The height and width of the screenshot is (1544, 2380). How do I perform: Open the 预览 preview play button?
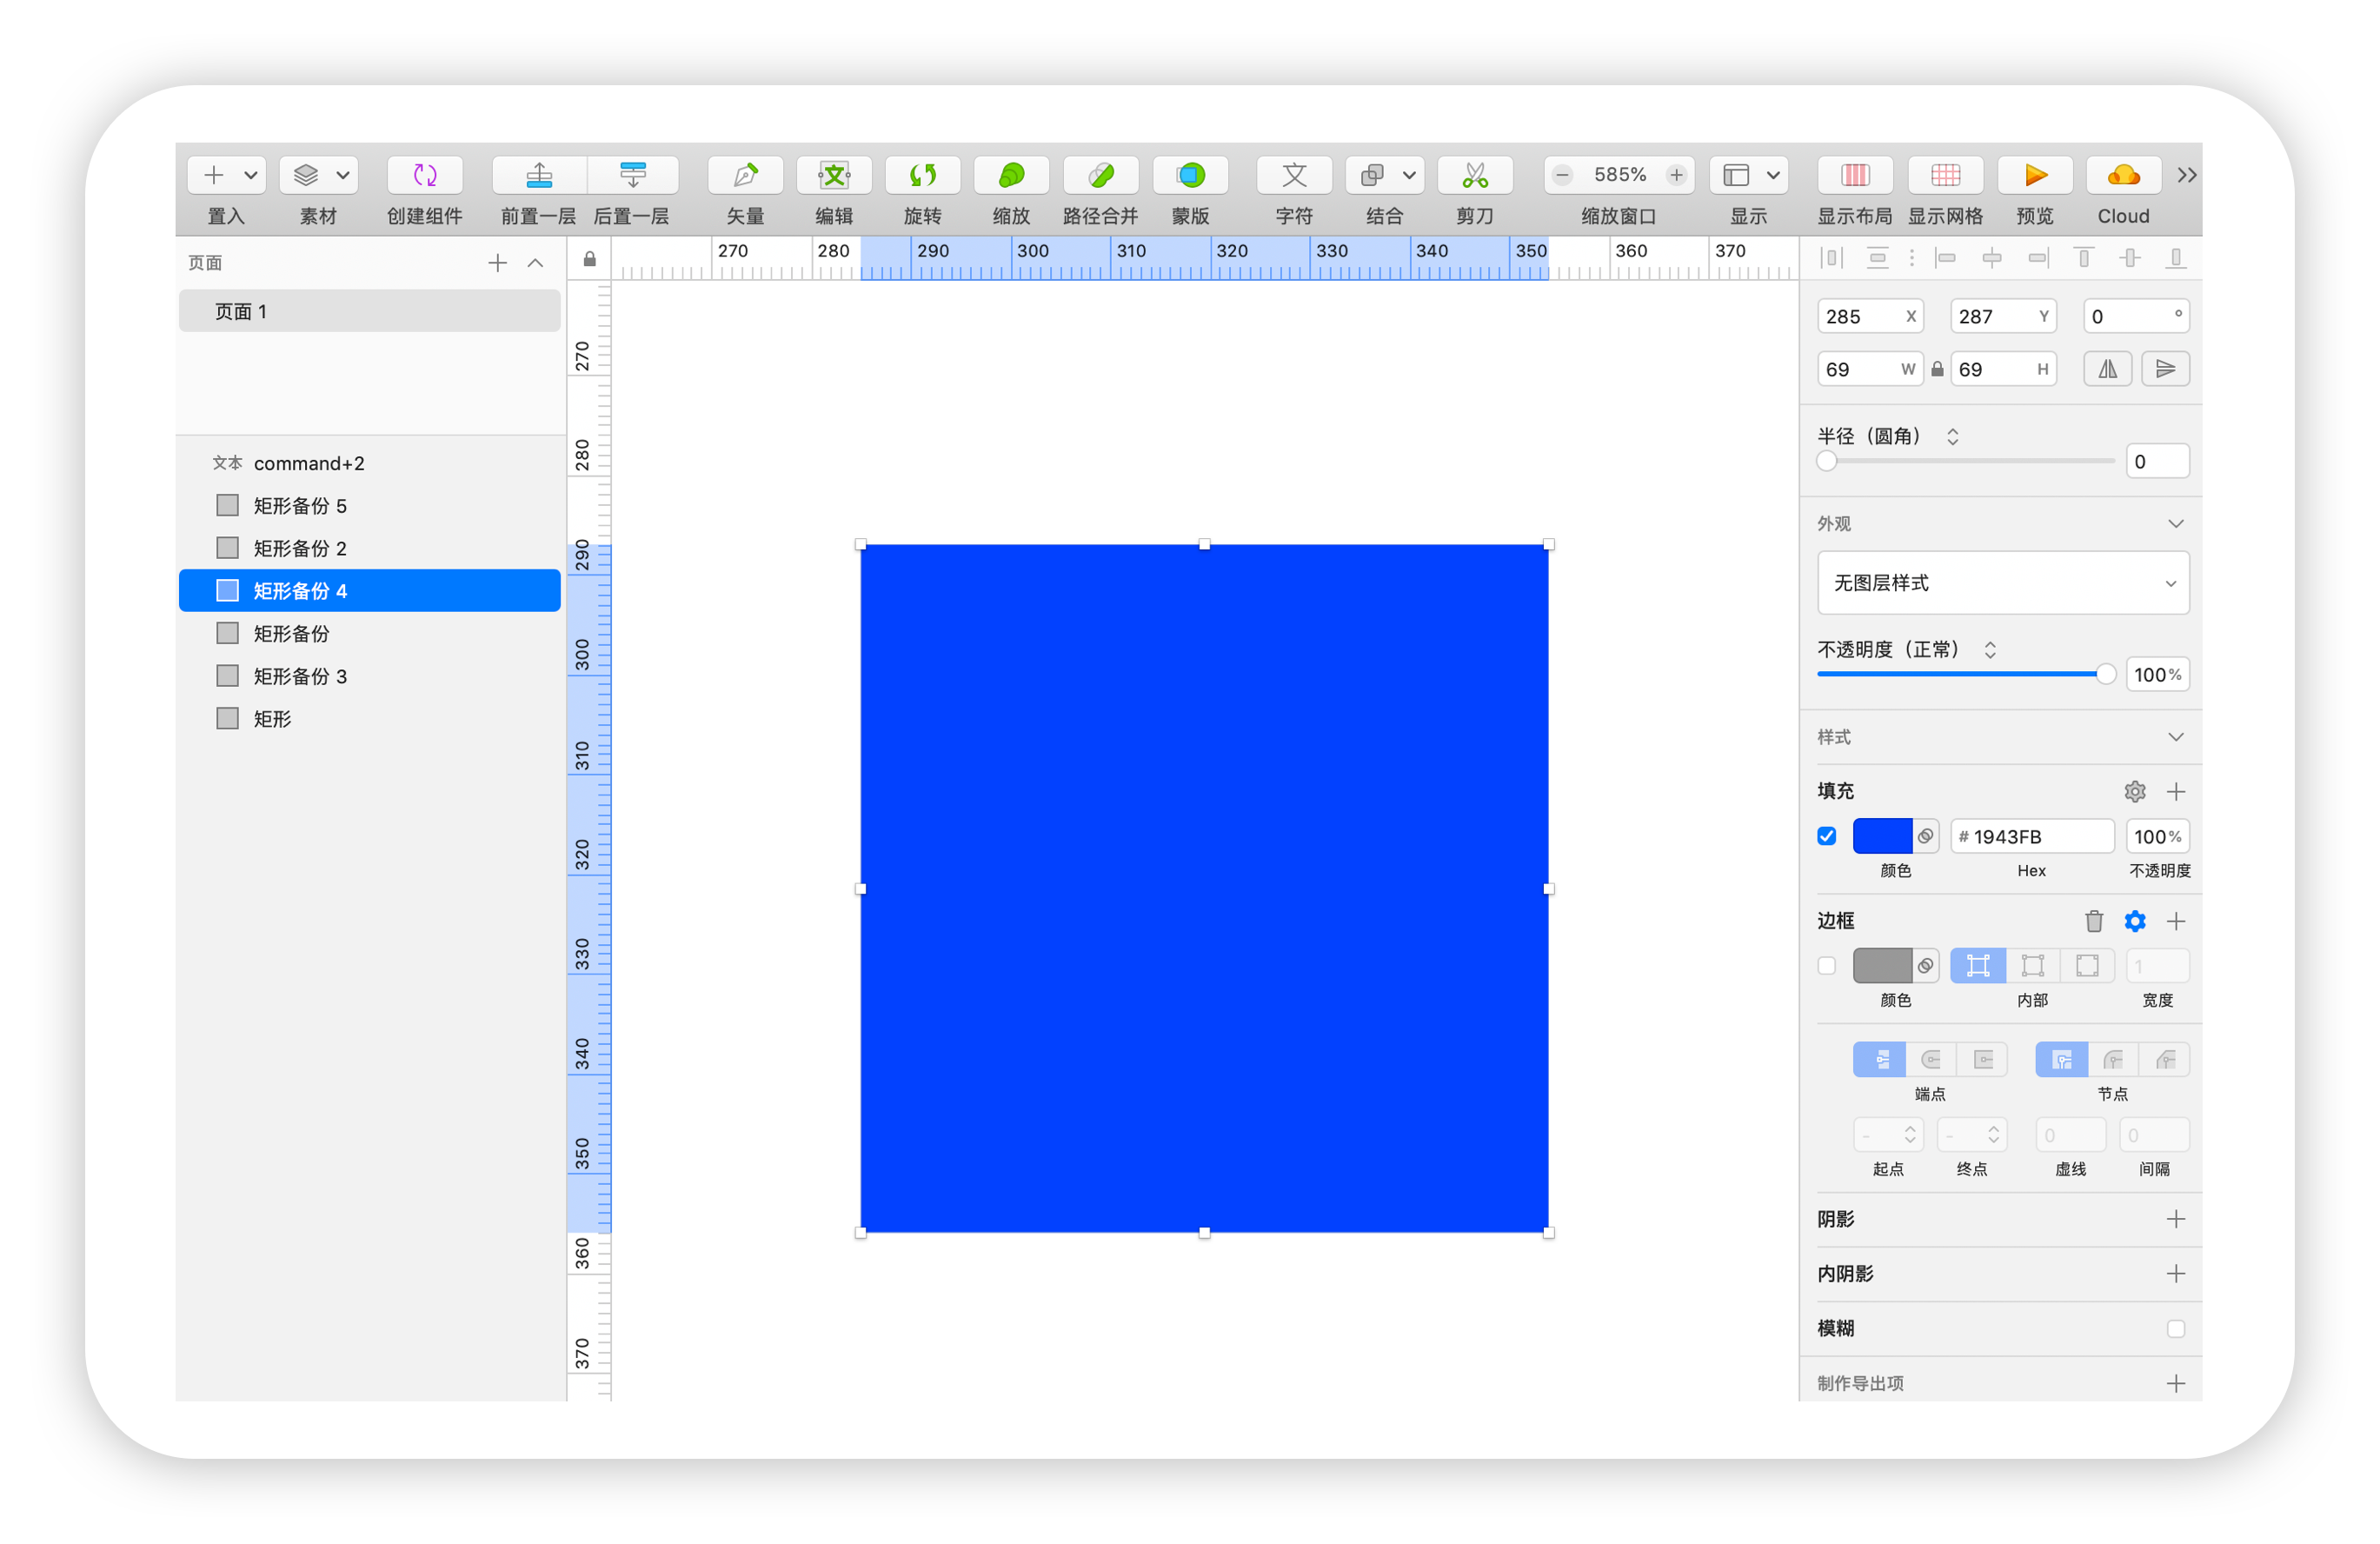click(x=2034, y=176)
